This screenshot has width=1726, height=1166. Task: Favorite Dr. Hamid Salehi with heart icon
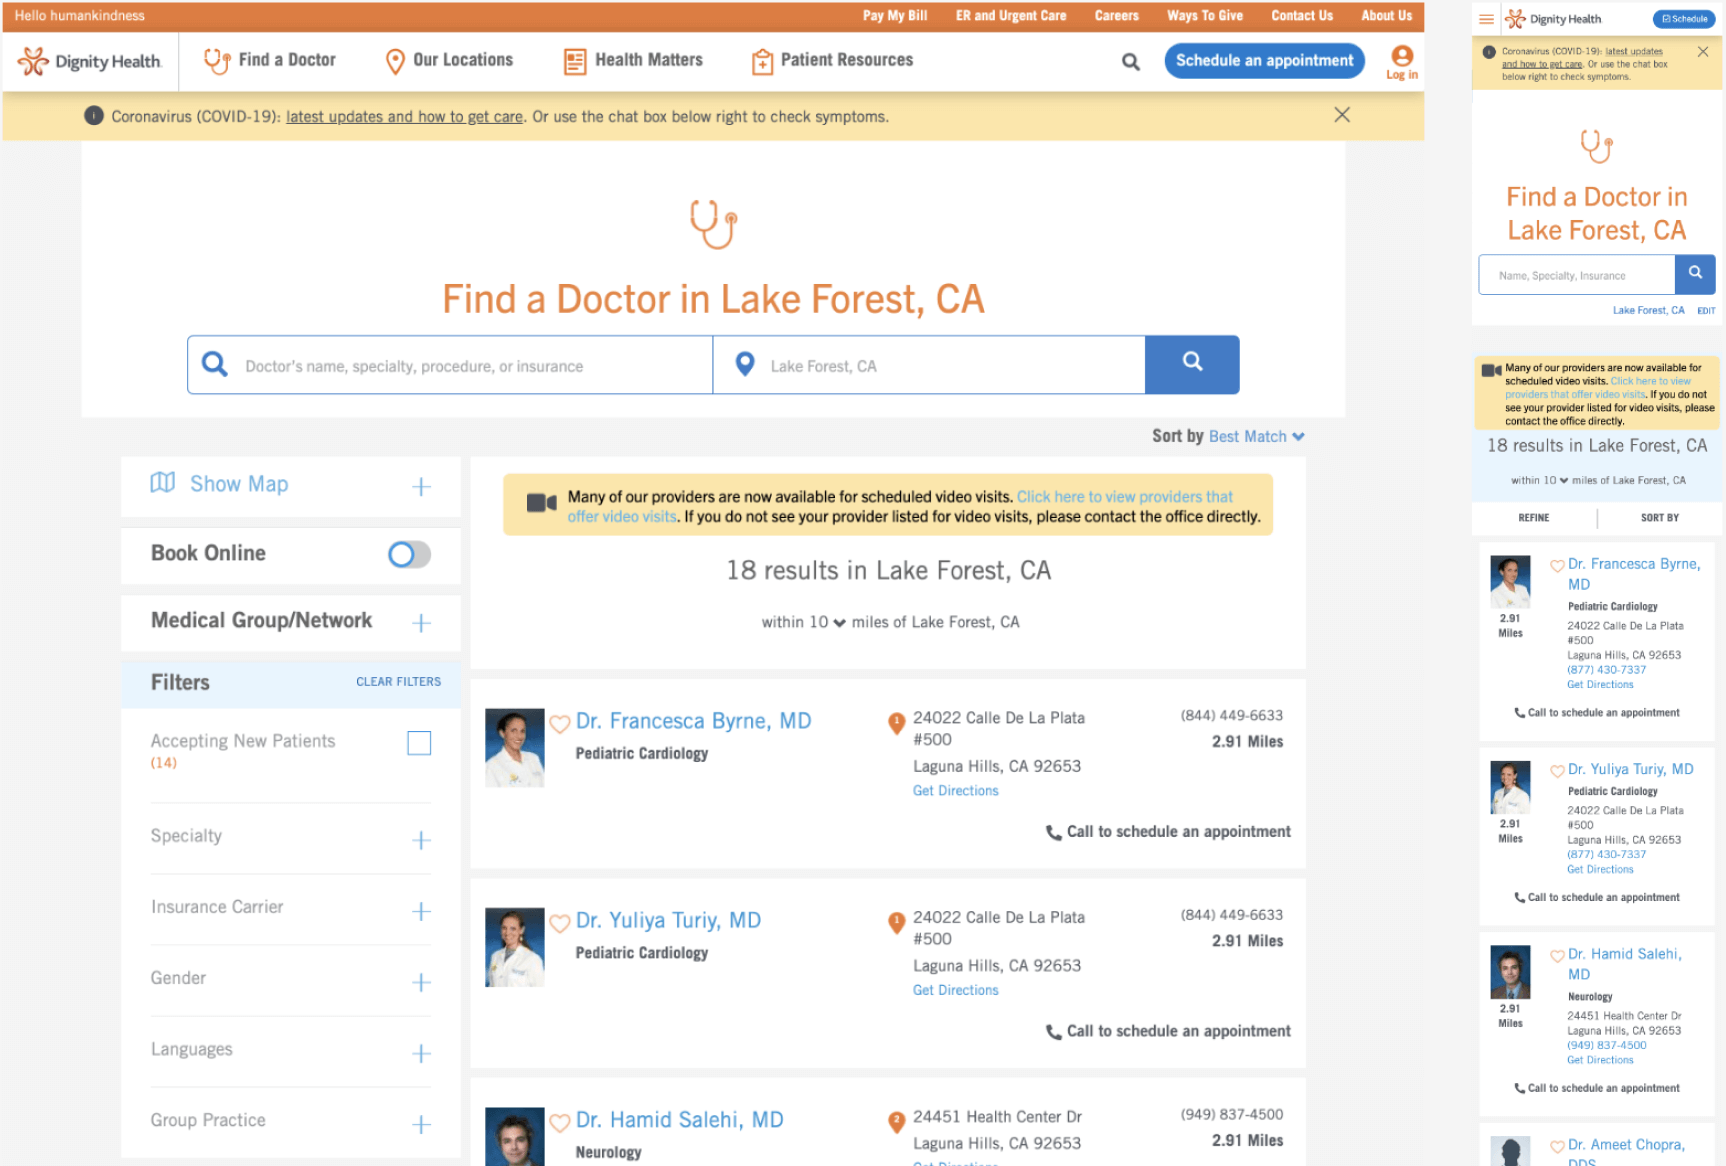(560, 1122)
